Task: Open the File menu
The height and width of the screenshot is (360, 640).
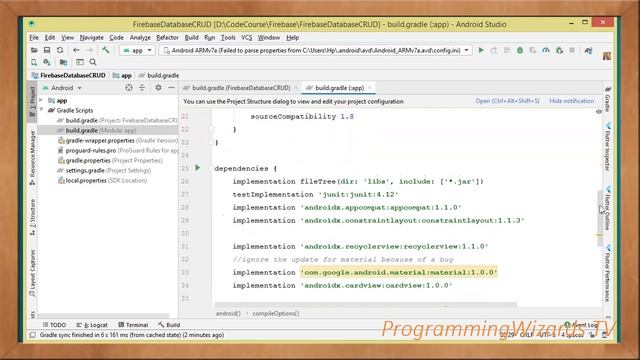Action: pos(34,38)
